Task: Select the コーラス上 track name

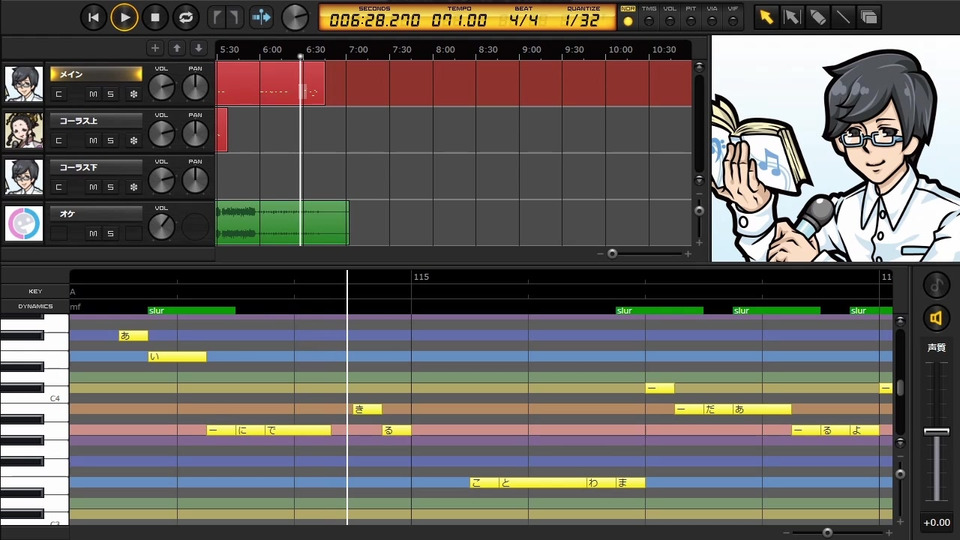Action: [x=96, y=121]
